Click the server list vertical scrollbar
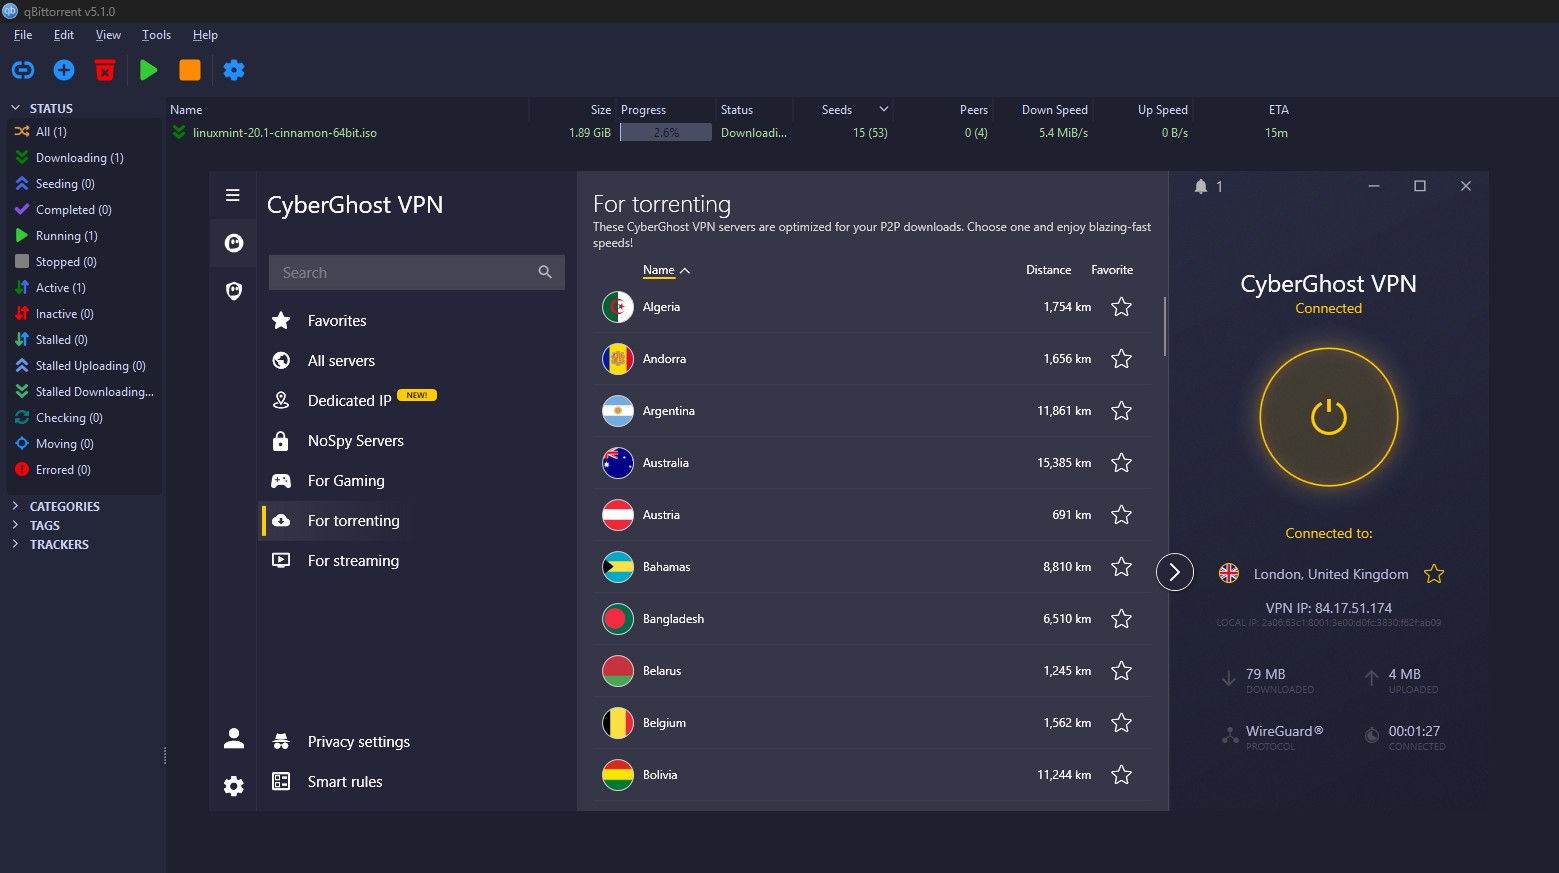1559x873 pixels. coord(1165,327)
